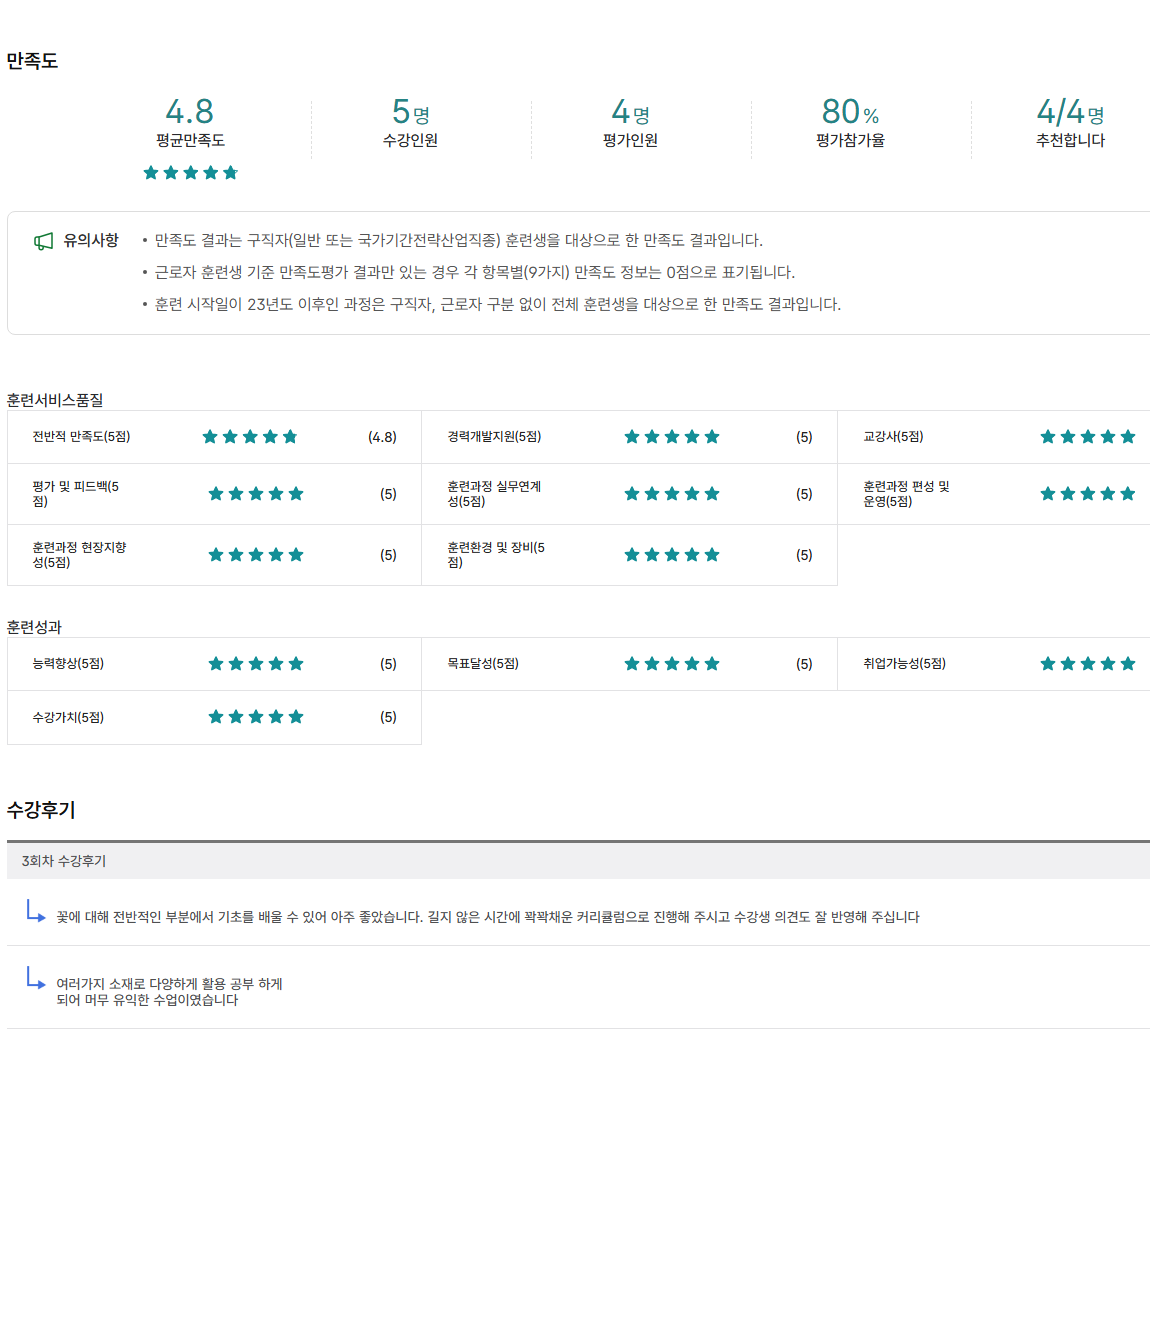Image resolution: width=1150 pixels, height=1317 pixels.
Task: Click the reply arrow on the 여러가지 소재로 review
Action: point(36,978)
